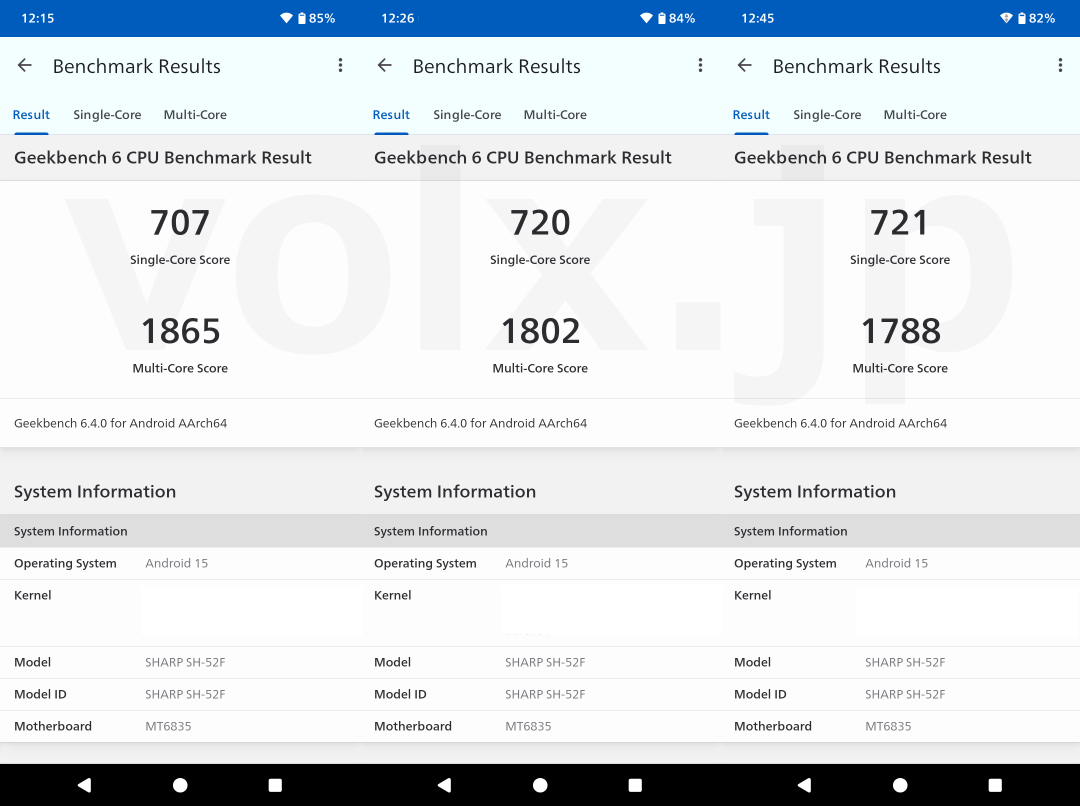Tap the Benchmark Results title on the 12:26 screen
Viewport: 1080px width, 806px height.
(497, 66)
